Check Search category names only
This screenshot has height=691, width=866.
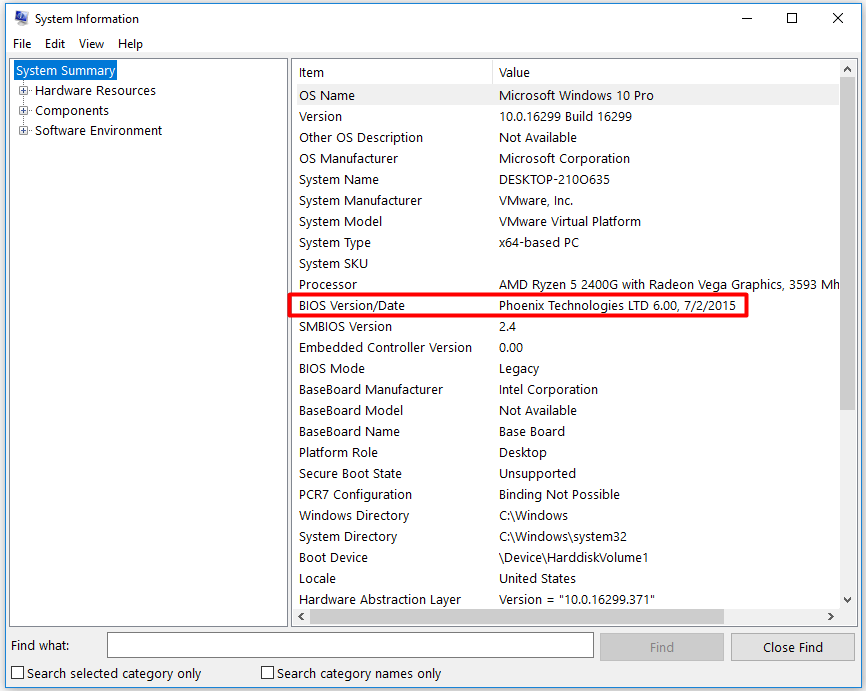pos(267,673)
